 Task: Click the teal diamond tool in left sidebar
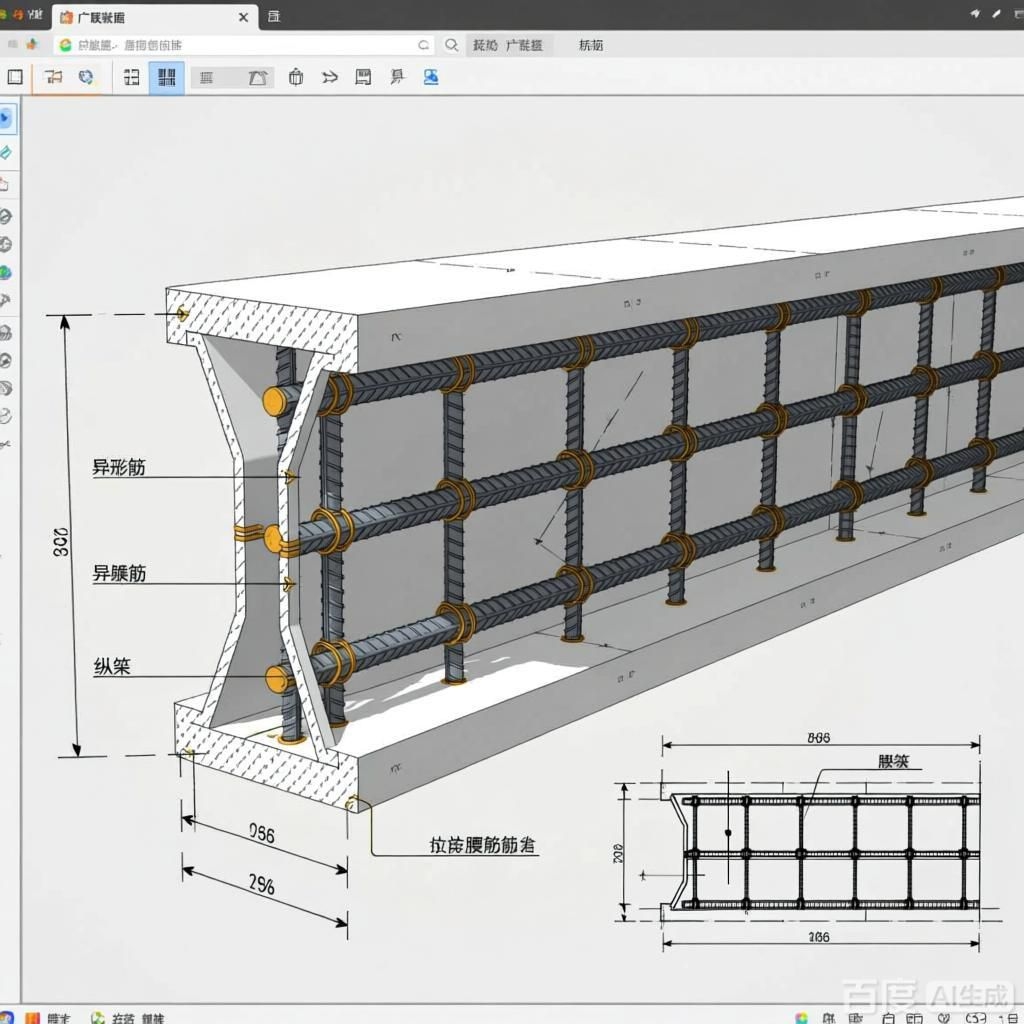coord(6,152)
